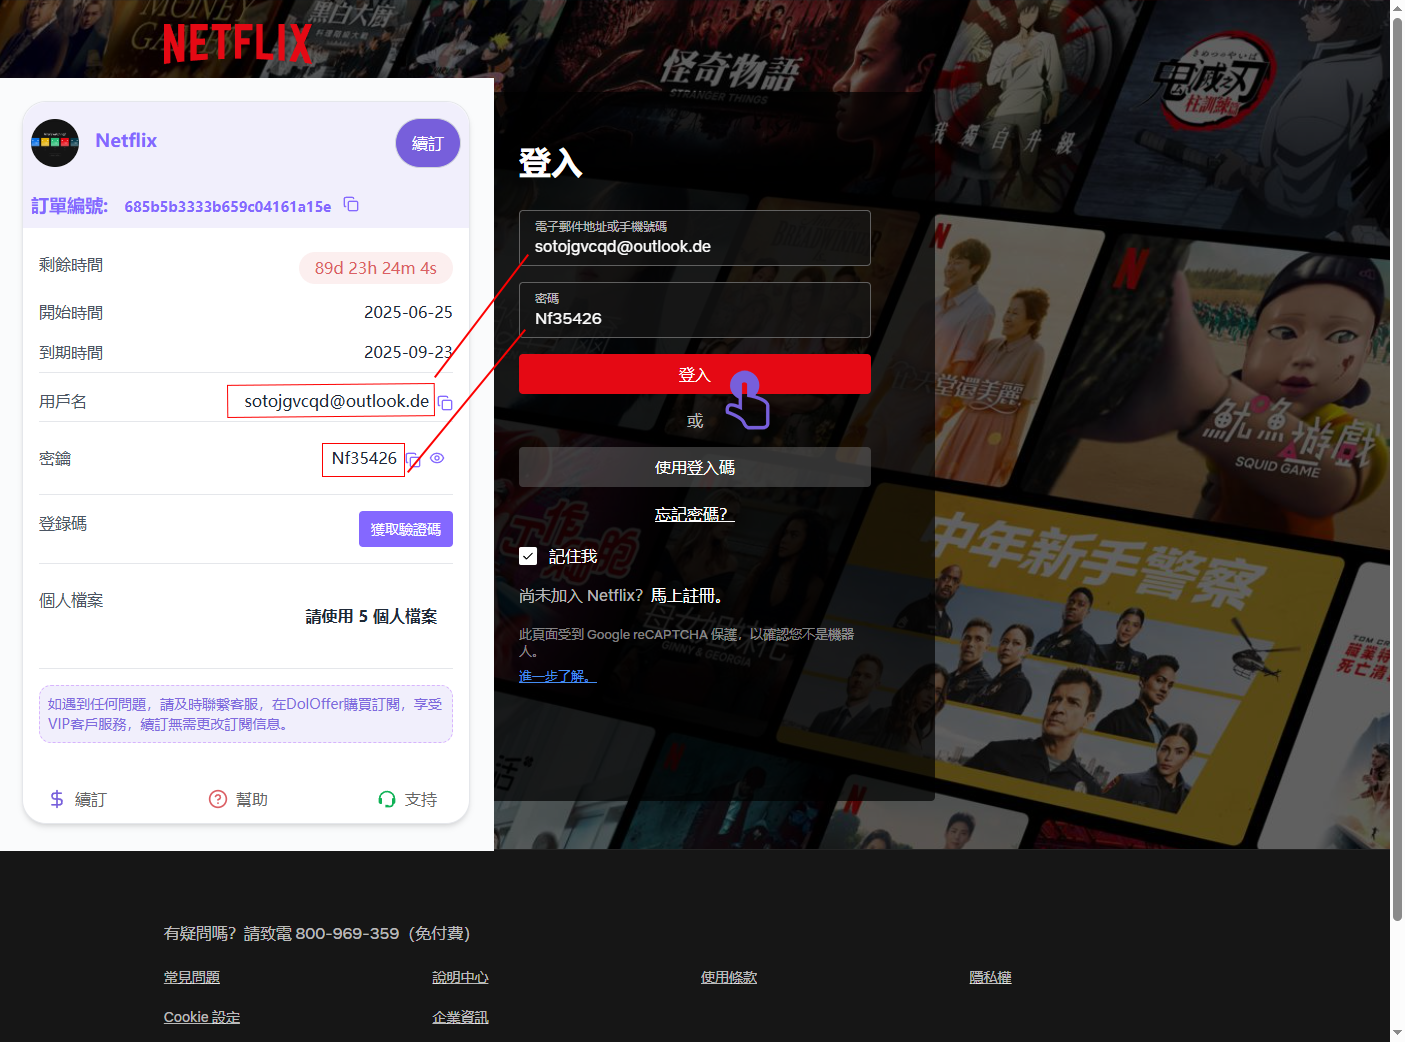1405x1042 pixels.
Task: Open the 說明中心 footer link
Action: pos(460,977)
